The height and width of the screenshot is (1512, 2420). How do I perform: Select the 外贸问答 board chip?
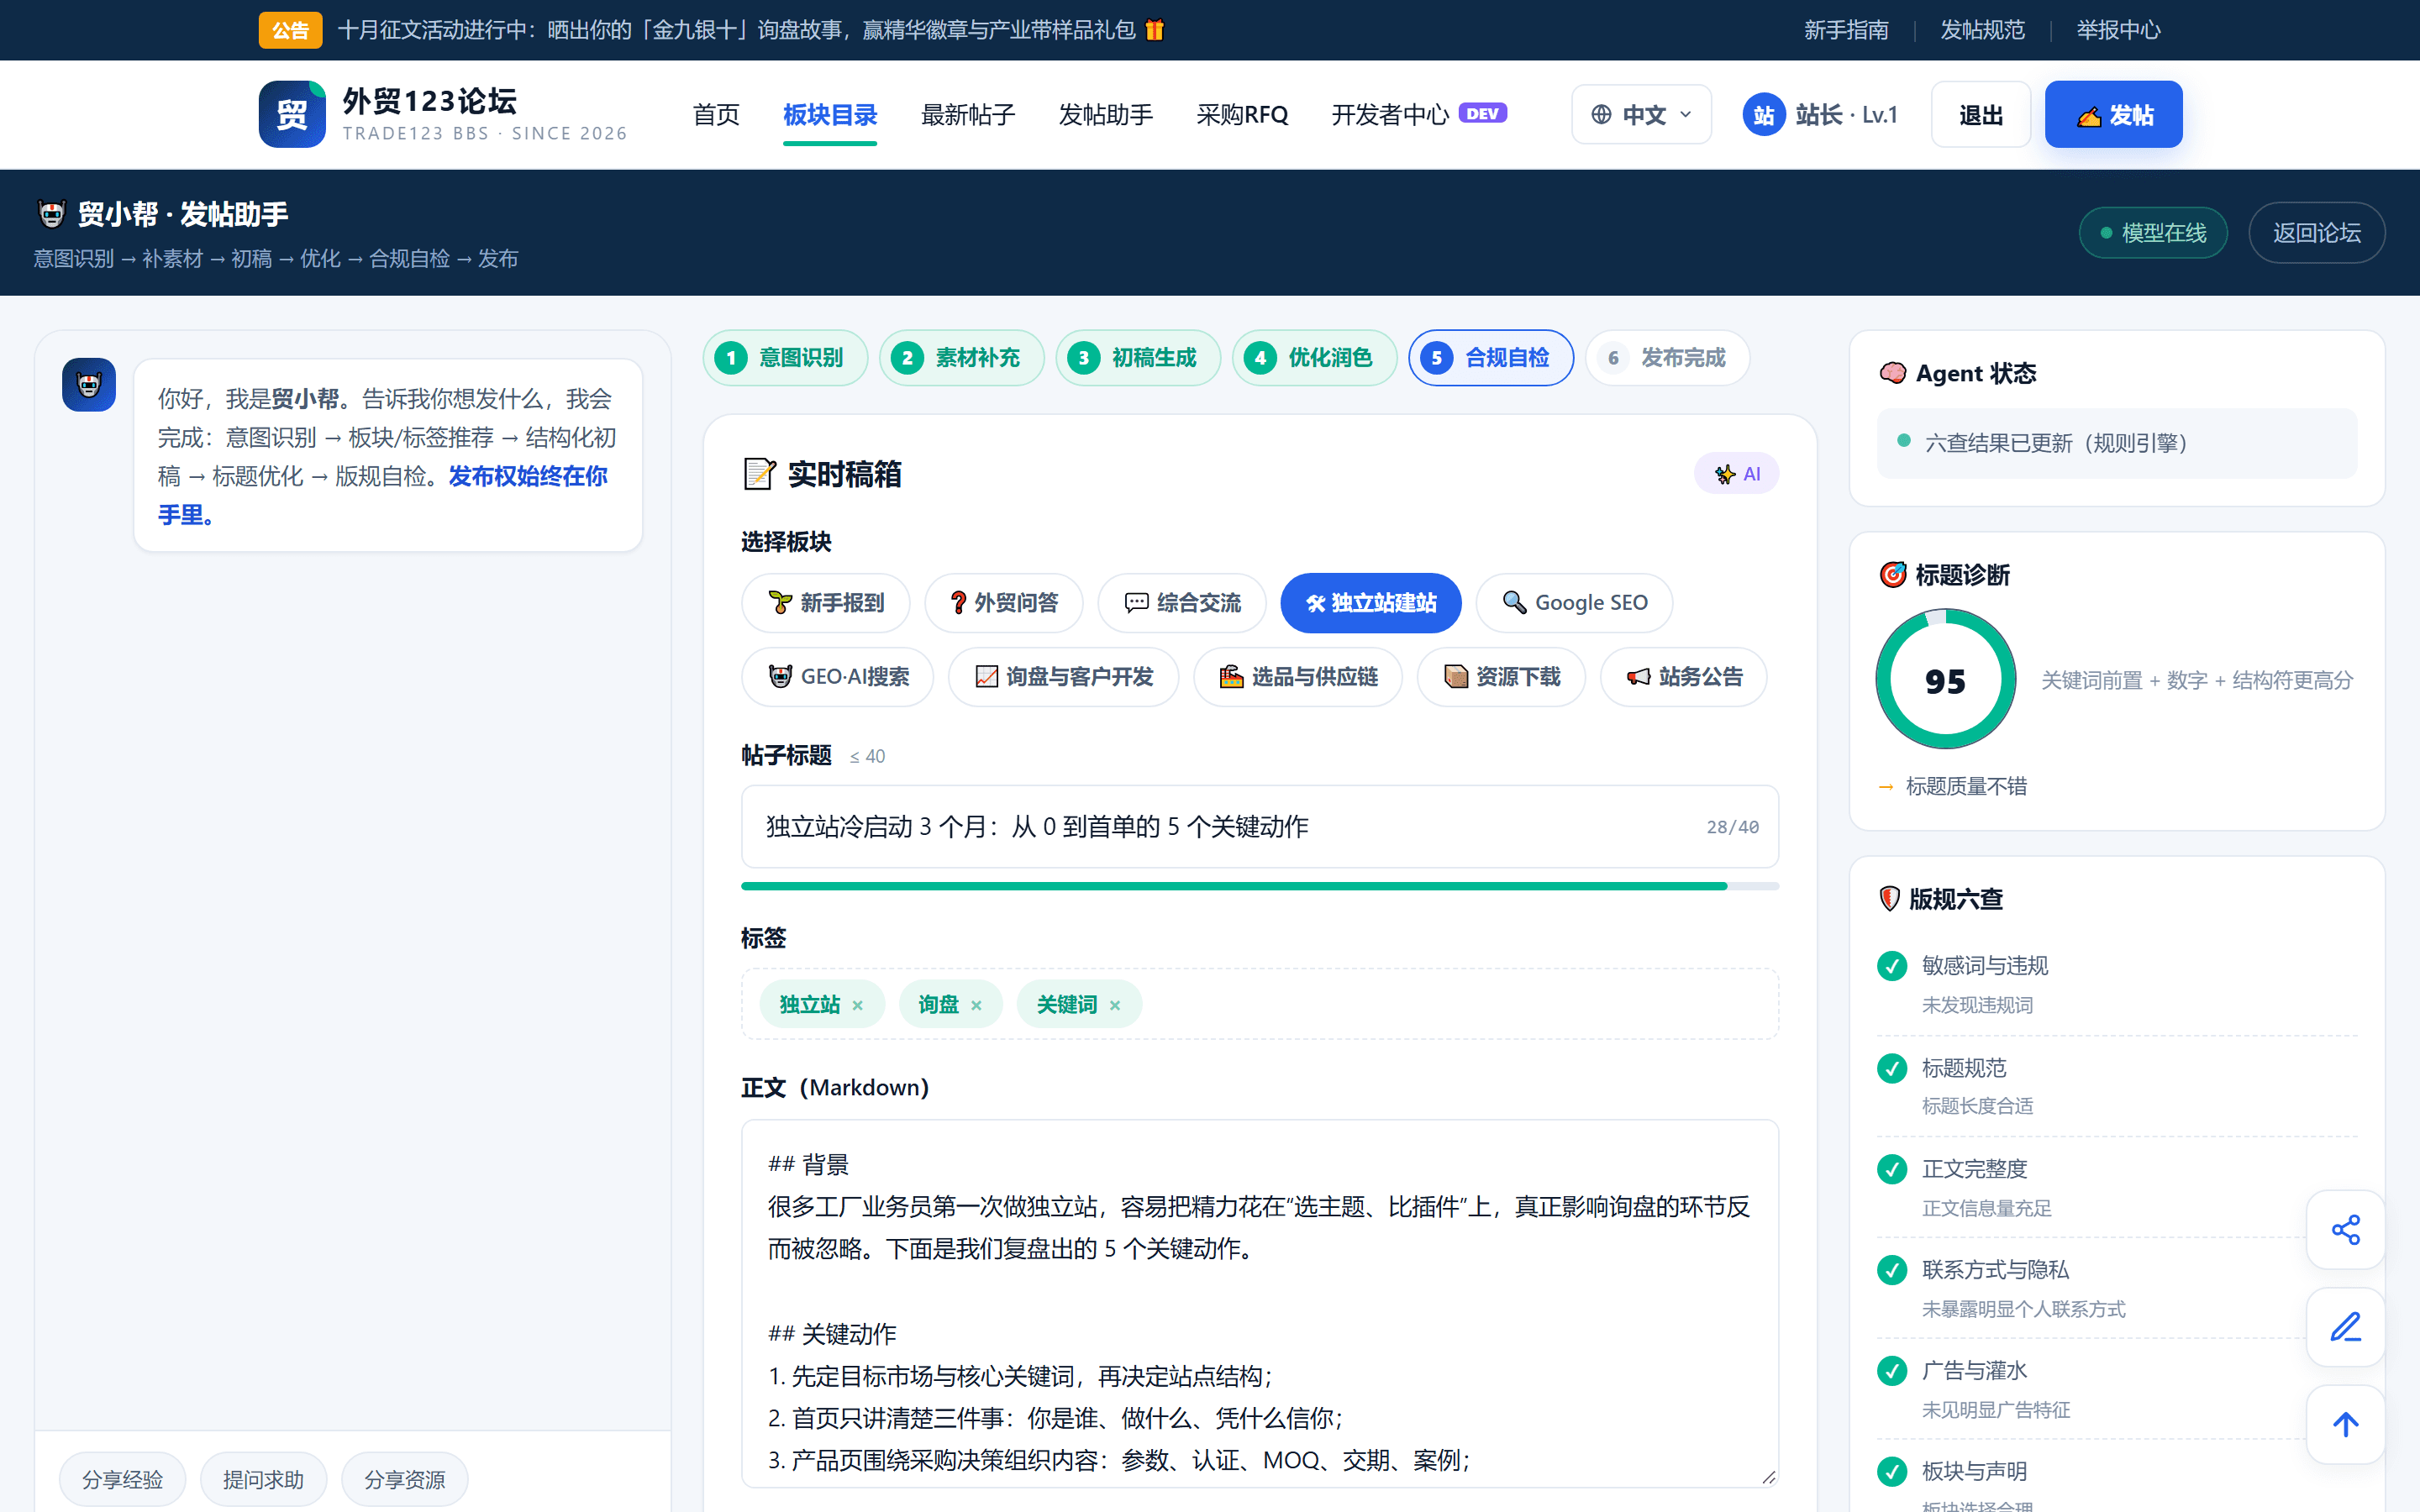point(1004,603)
